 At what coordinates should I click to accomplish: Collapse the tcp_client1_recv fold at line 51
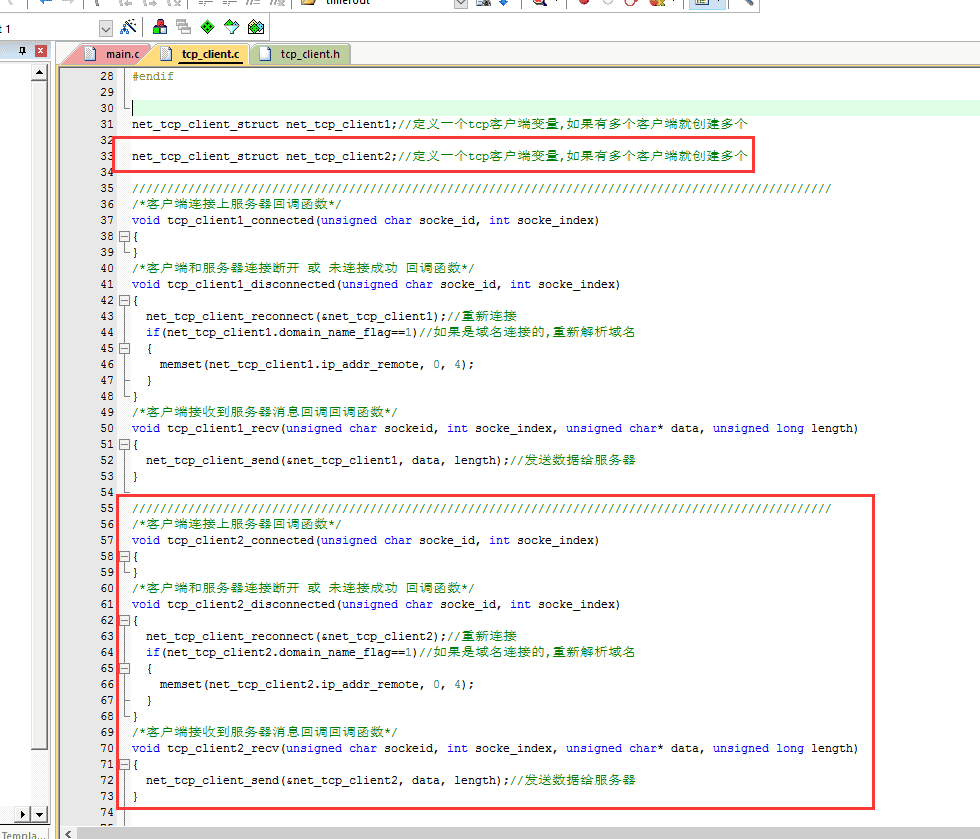125,444
